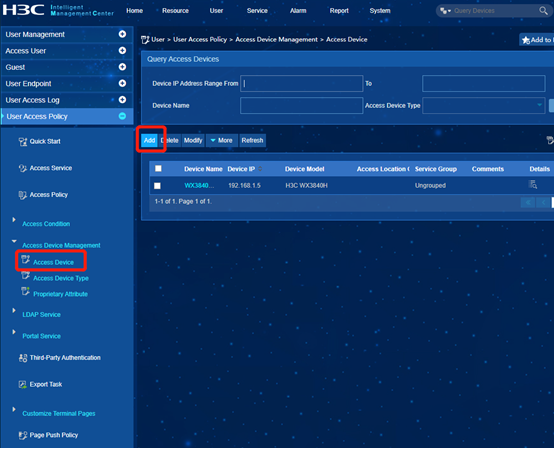555x450 pixels.
Task: Open the Resource menu
Action: tap(175, 11)
